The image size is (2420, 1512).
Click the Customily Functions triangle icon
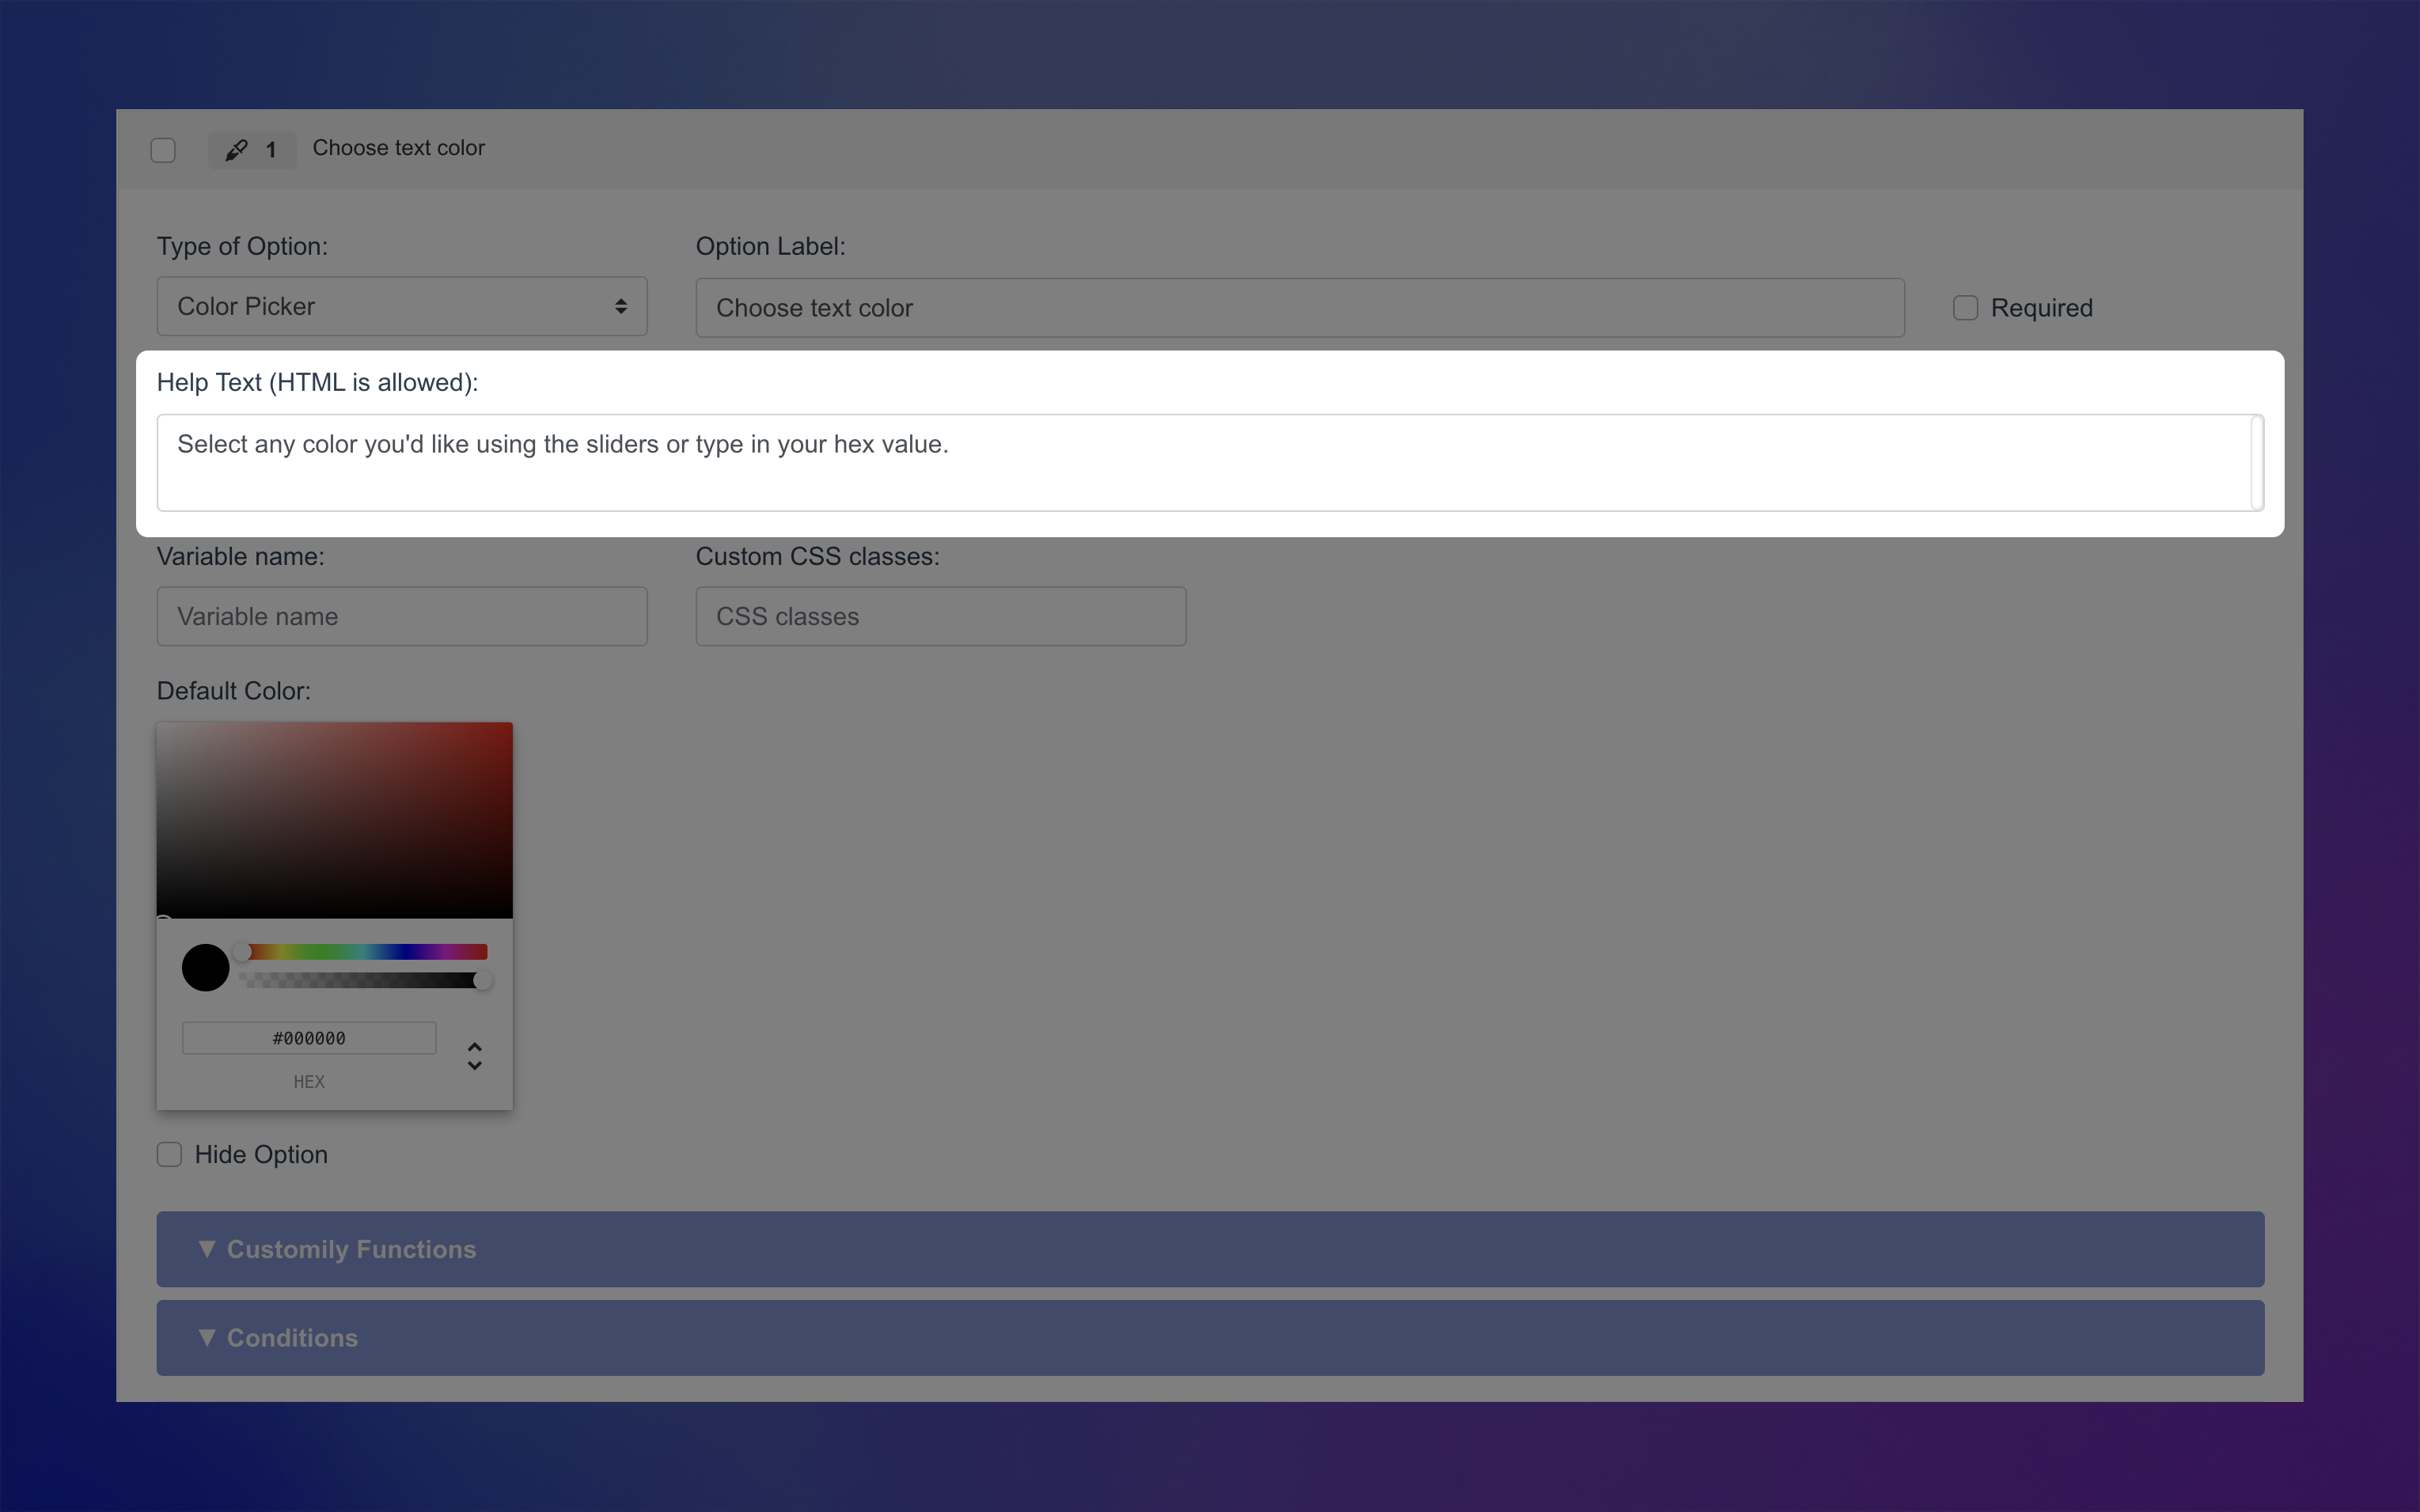[x=207, y=1249]
